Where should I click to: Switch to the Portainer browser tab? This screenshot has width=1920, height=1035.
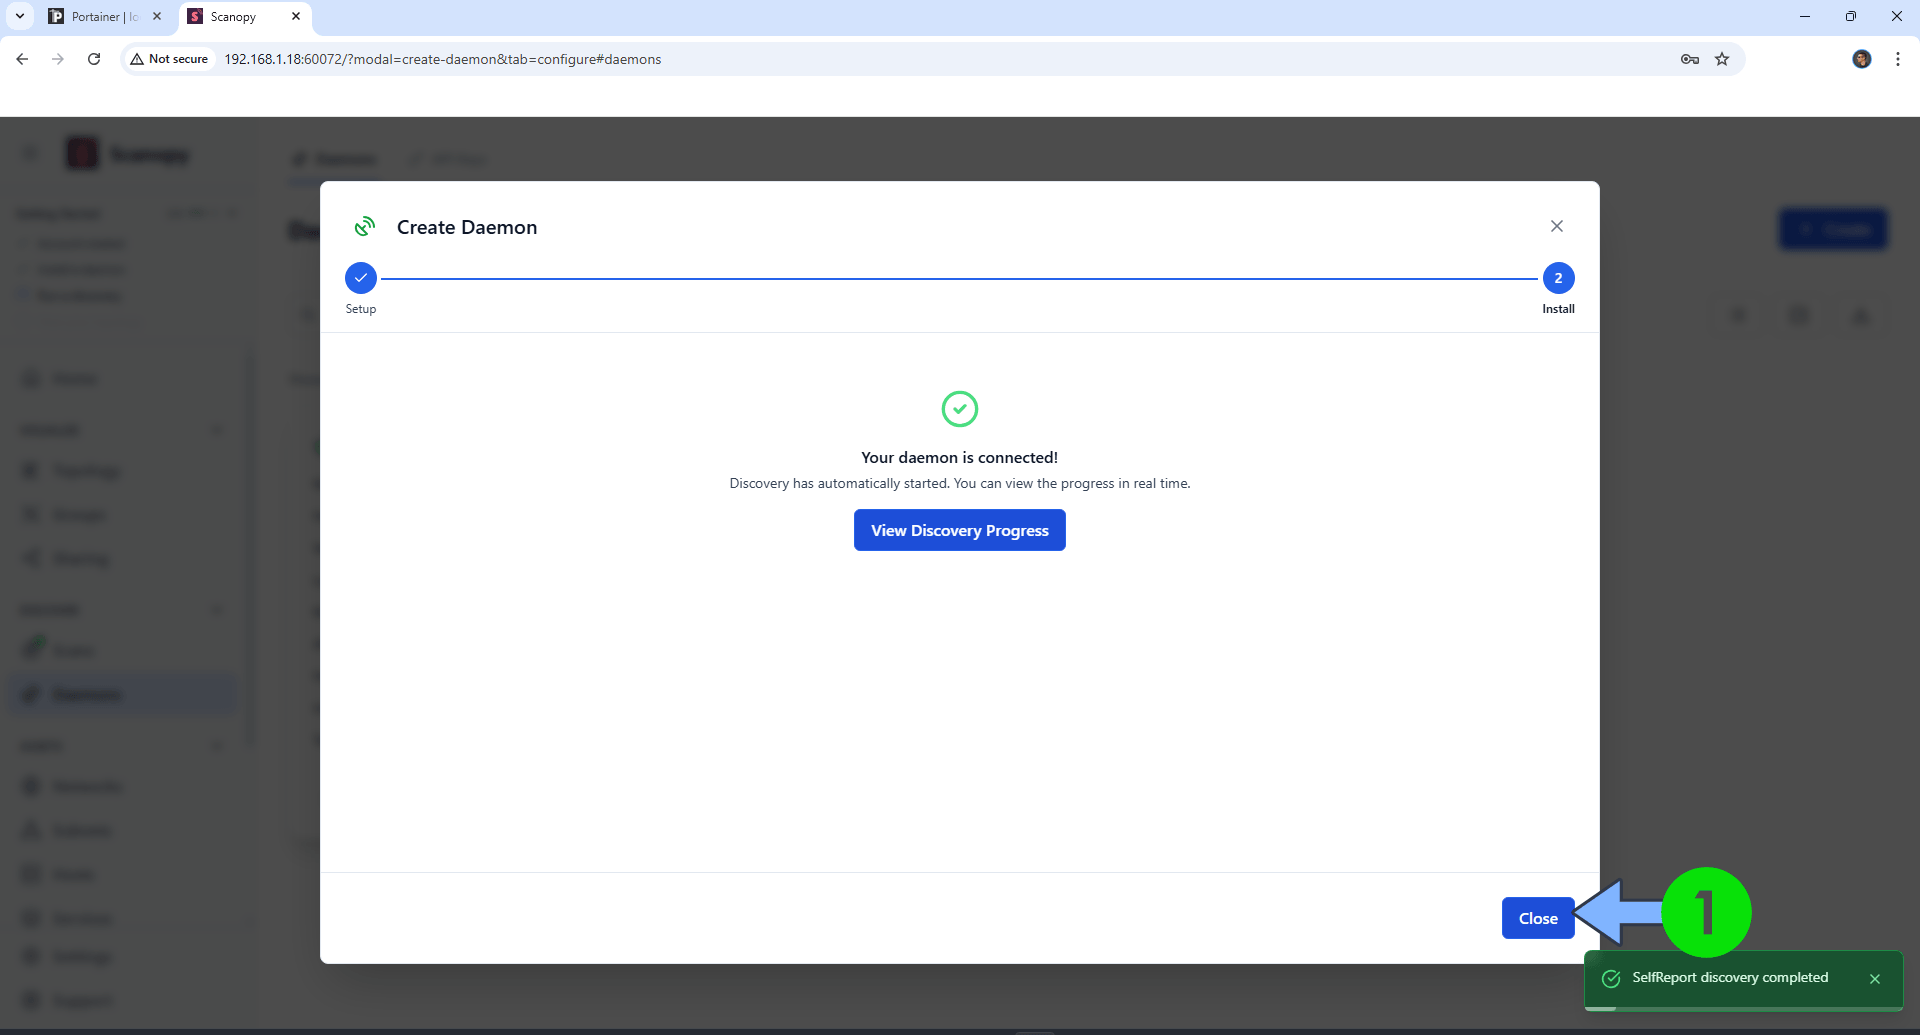pyautogui.click(x=95, y=16)
